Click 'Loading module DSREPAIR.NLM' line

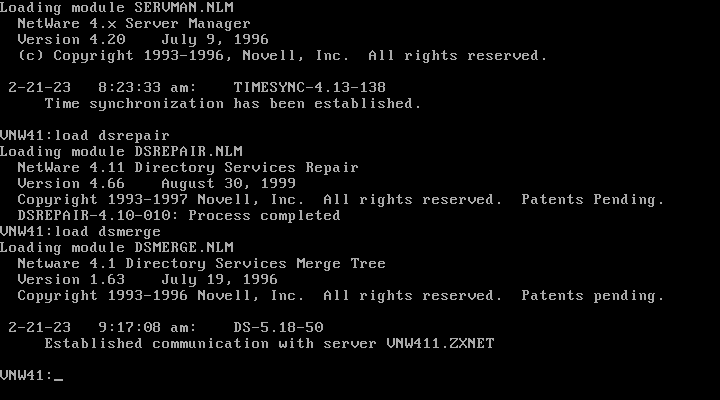(121, 152)
